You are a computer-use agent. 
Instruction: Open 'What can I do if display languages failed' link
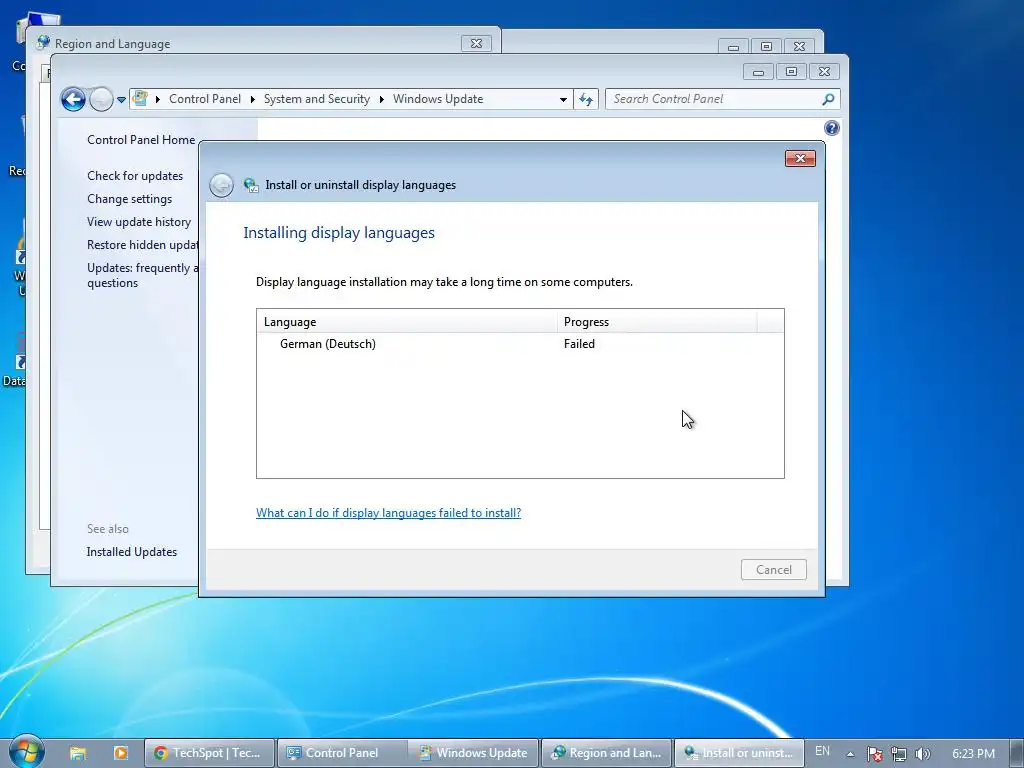389,513
